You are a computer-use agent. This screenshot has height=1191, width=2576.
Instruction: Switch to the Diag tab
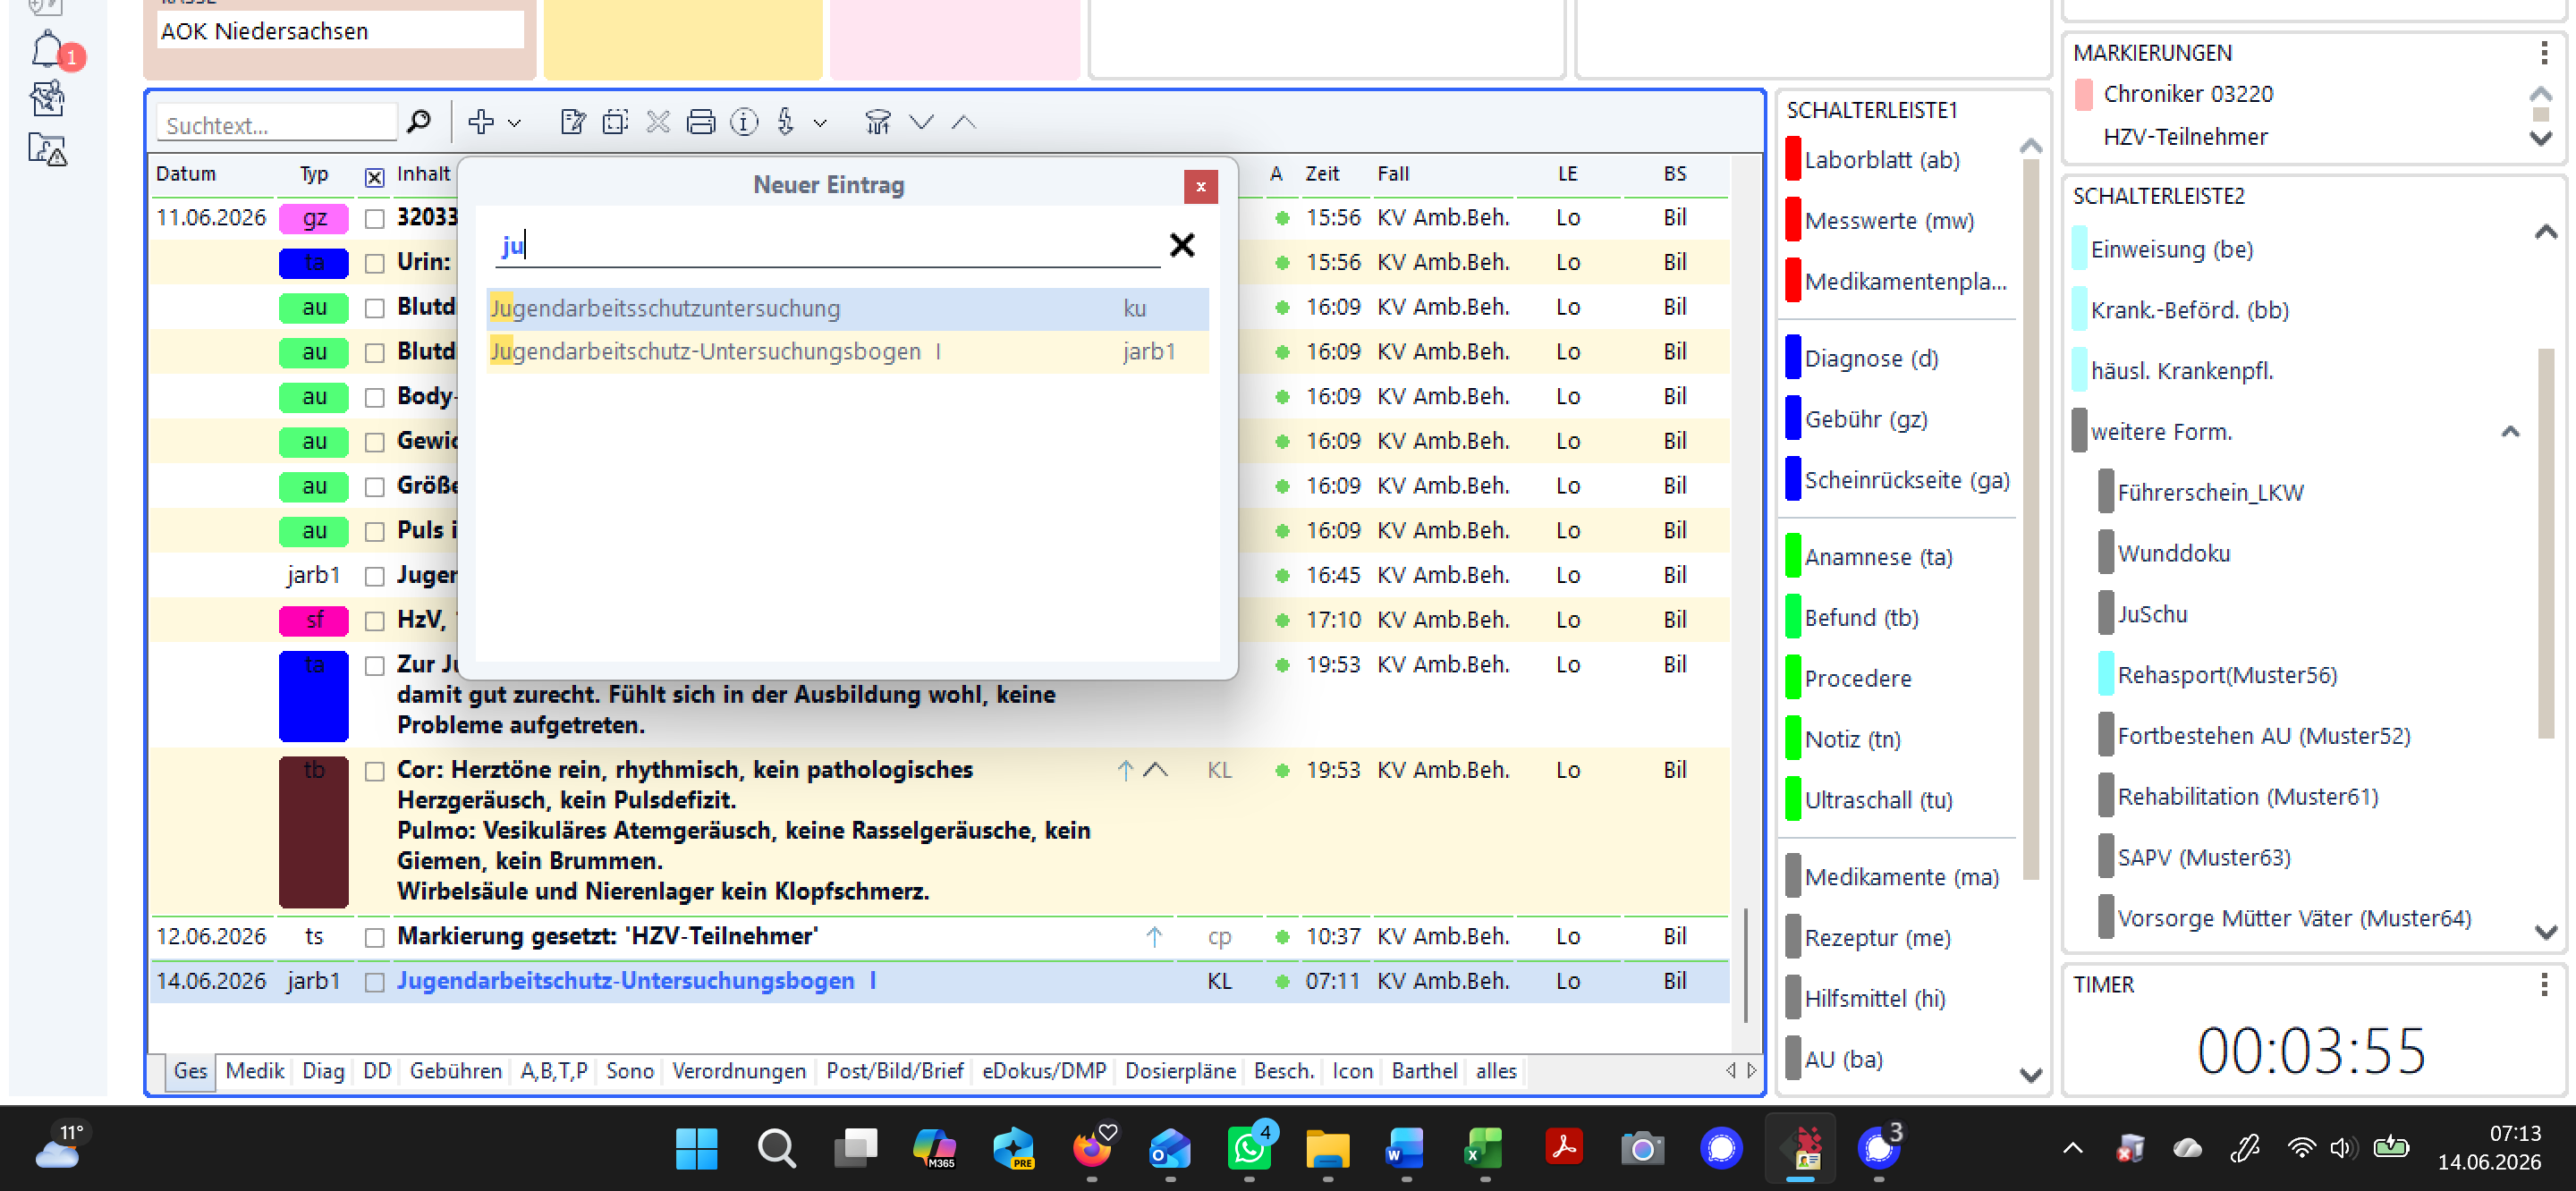point(323,1070)
